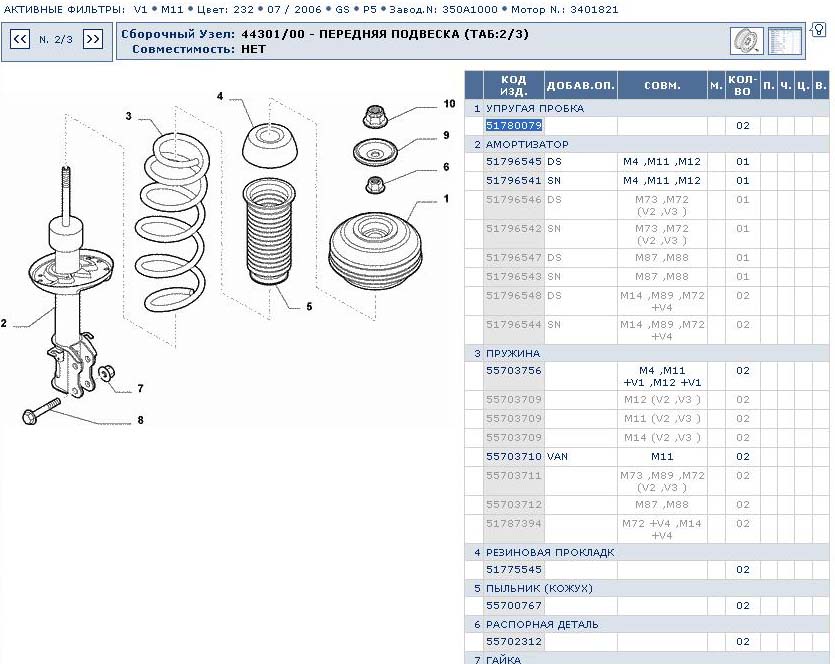Open part code 55703710 VAN

tap(514, 457)
